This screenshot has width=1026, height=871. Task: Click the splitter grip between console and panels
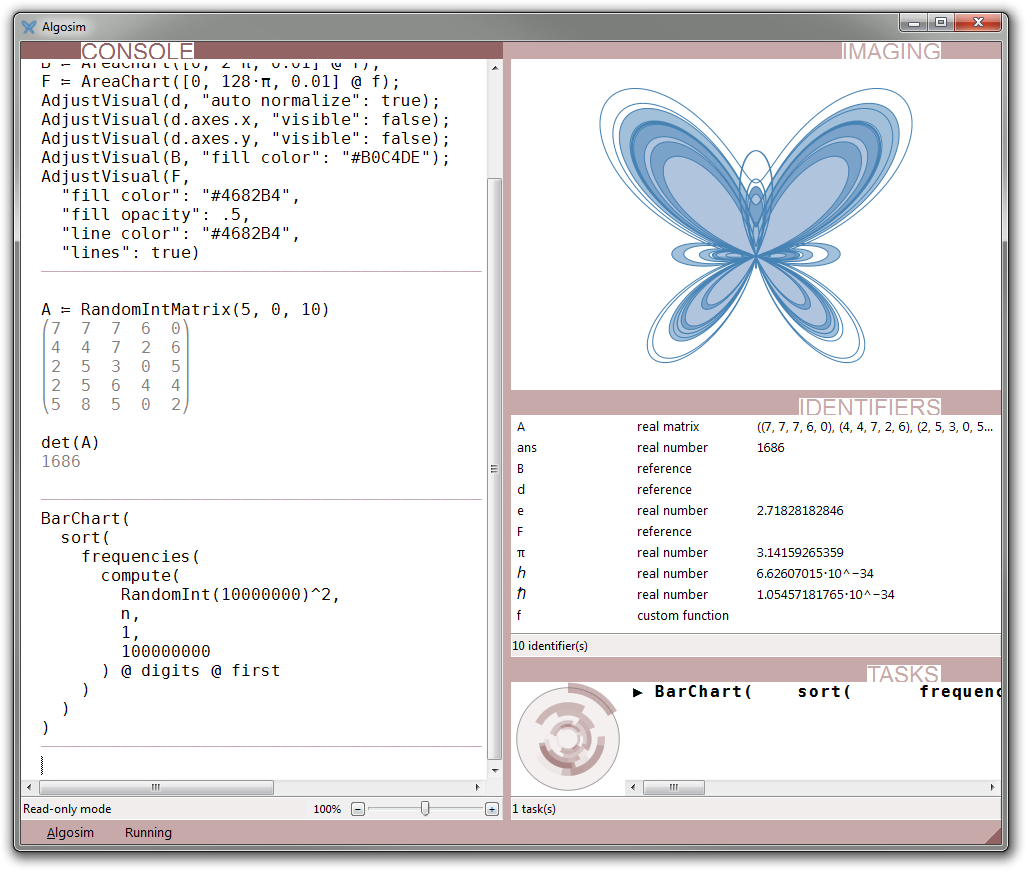492,469
